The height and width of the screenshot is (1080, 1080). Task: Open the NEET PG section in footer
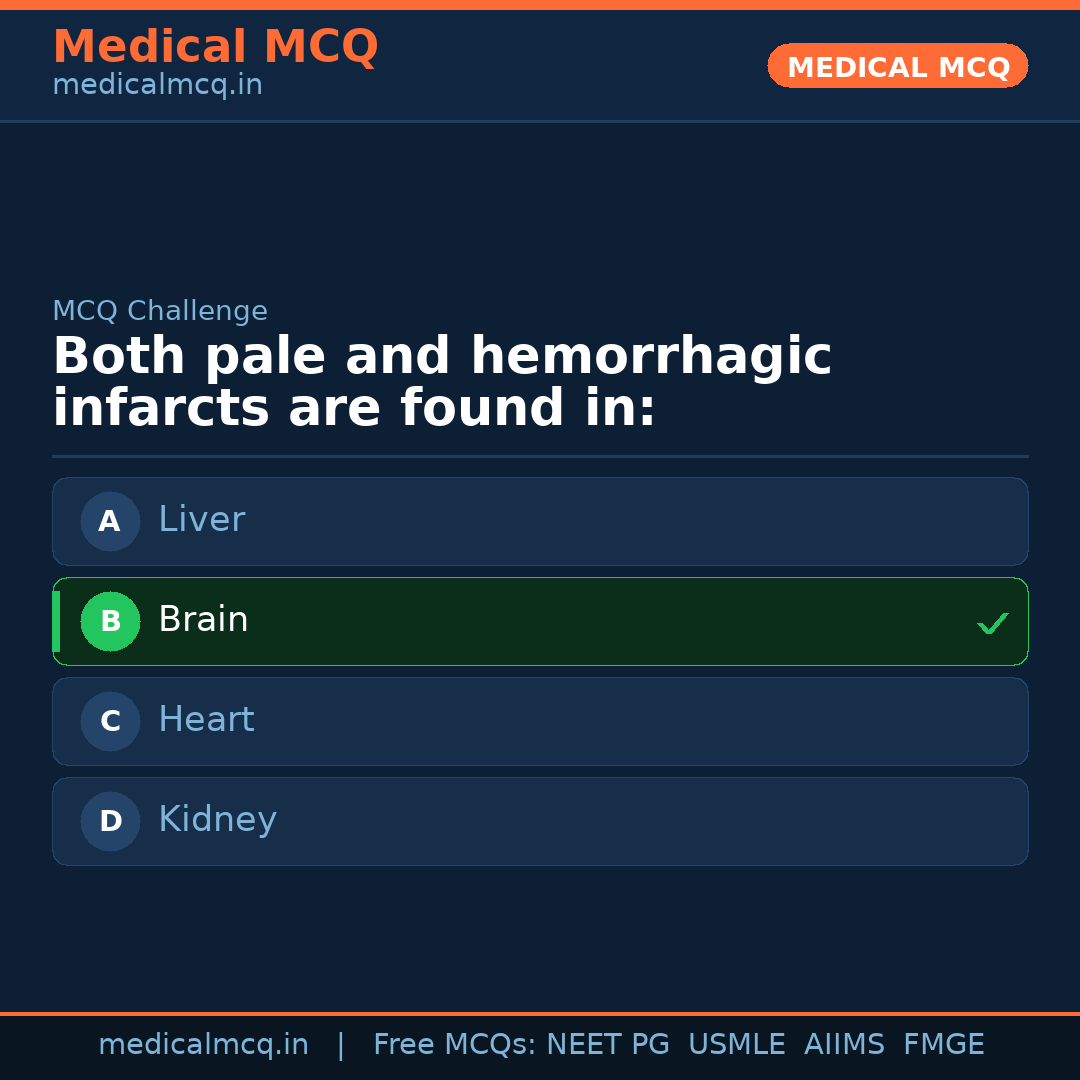(x=607, y=1044)
